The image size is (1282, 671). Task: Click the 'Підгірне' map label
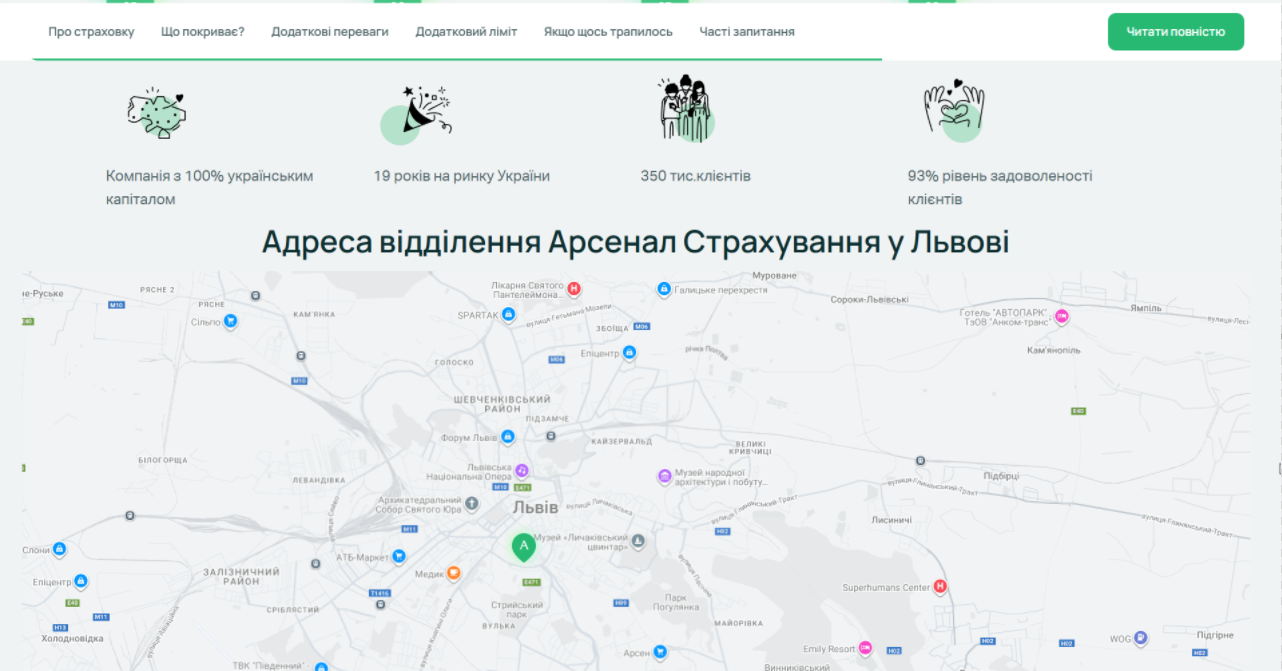[x=1215, y=635]
